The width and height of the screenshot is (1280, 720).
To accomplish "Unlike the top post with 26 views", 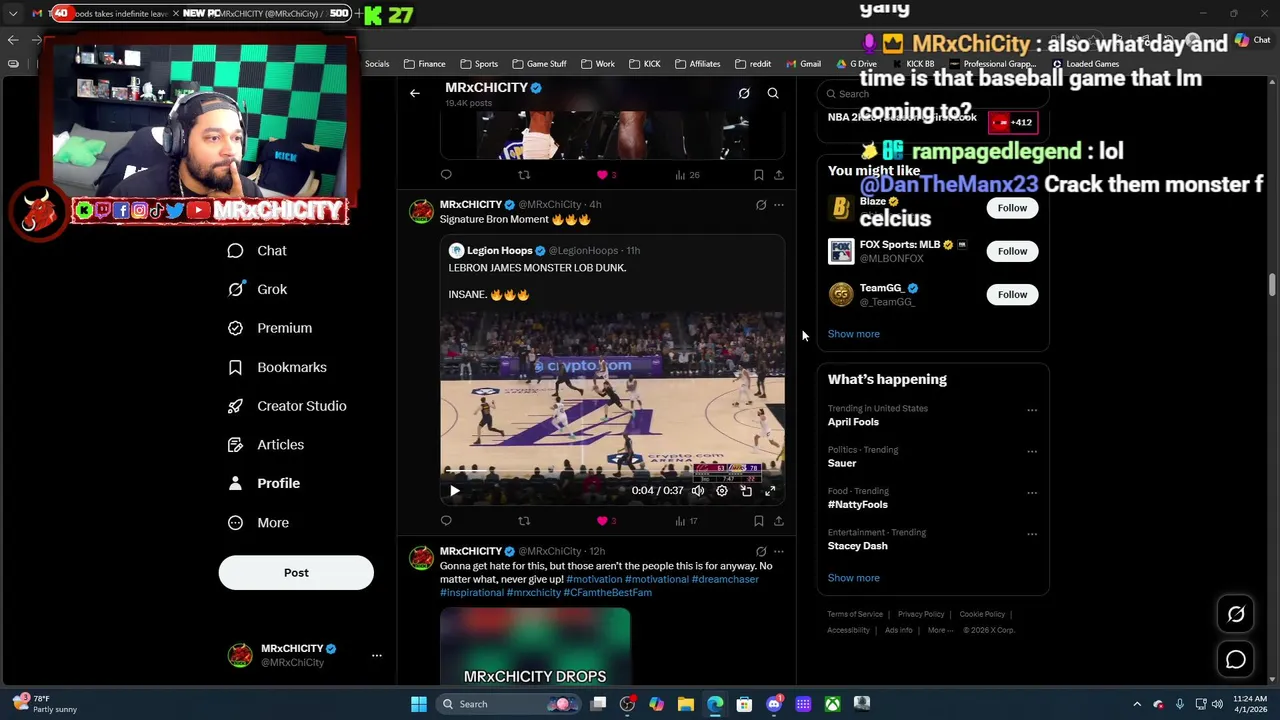I will [x=602, y=175].
